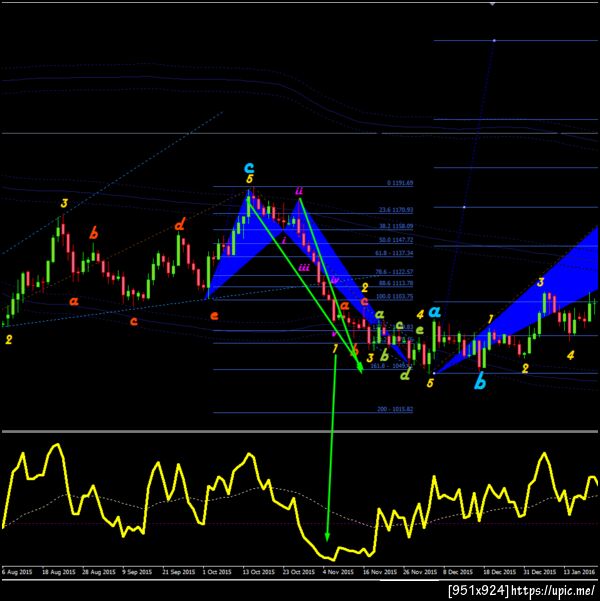Select the 16 Nov 2015 axis date

pos(380,572)
